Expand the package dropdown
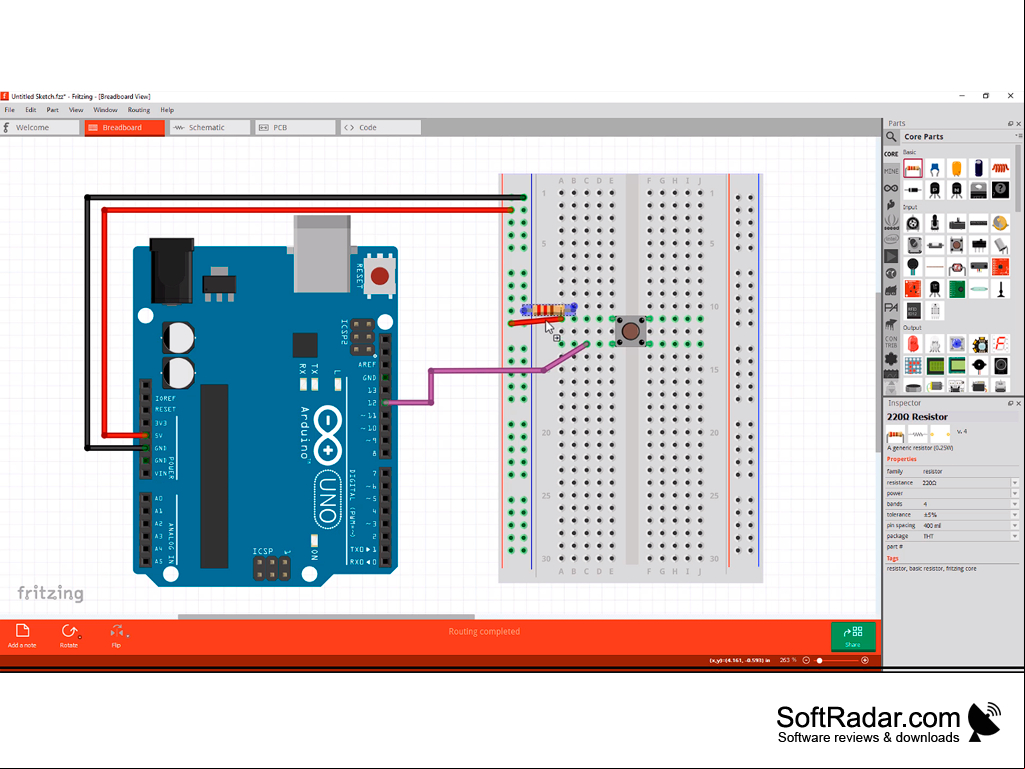 click(1015, 536)
